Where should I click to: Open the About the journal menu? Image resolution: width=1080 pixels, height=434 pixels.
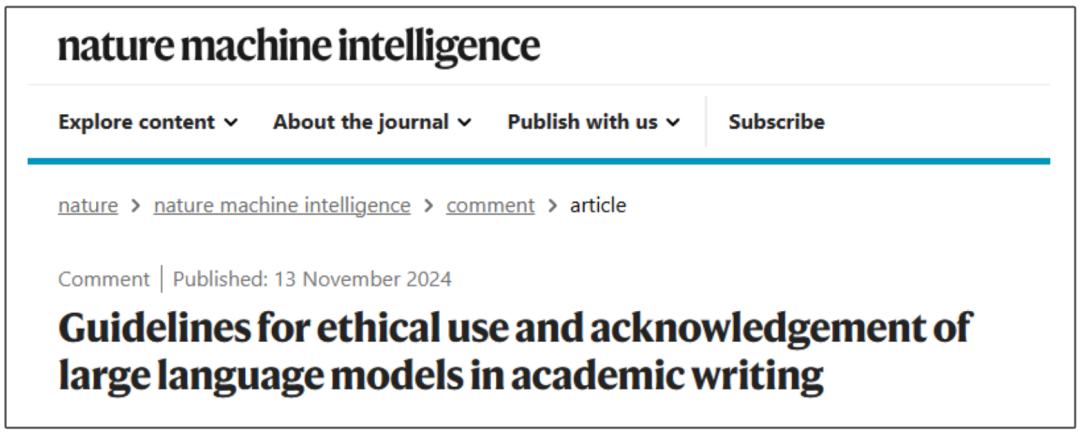click(x=361, y=122)
